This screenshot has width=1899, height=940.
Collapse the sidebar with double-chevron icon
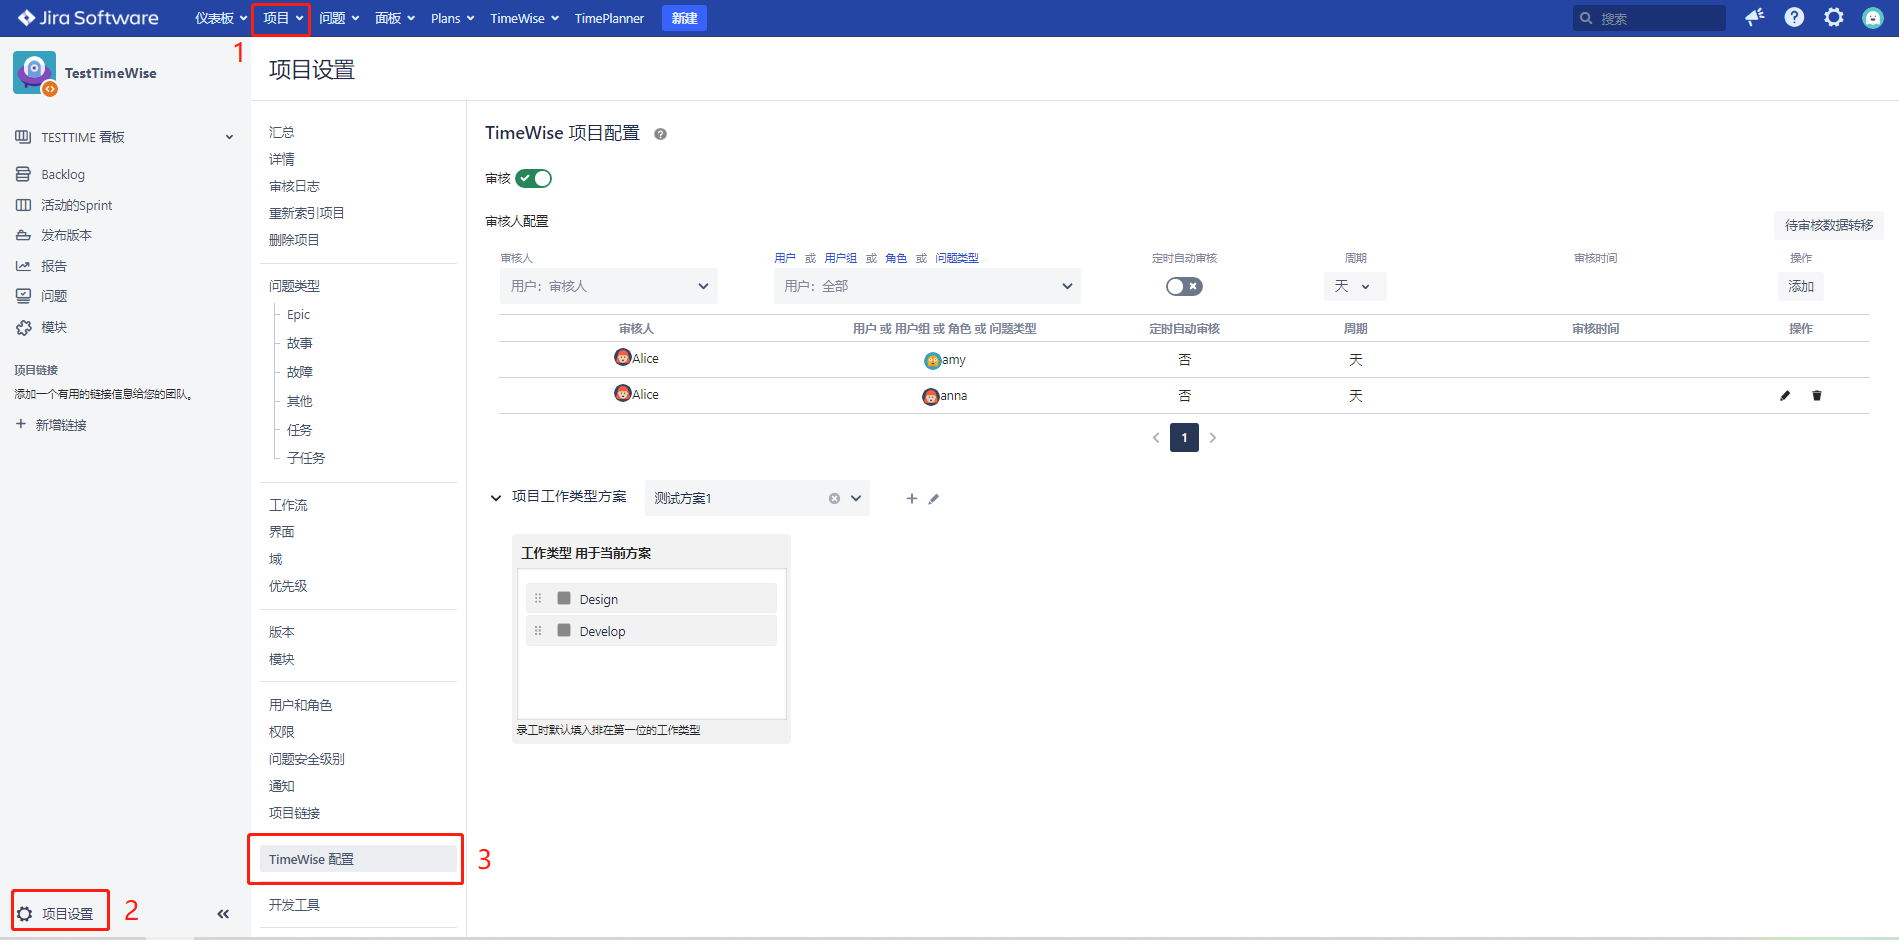[223, 914]
